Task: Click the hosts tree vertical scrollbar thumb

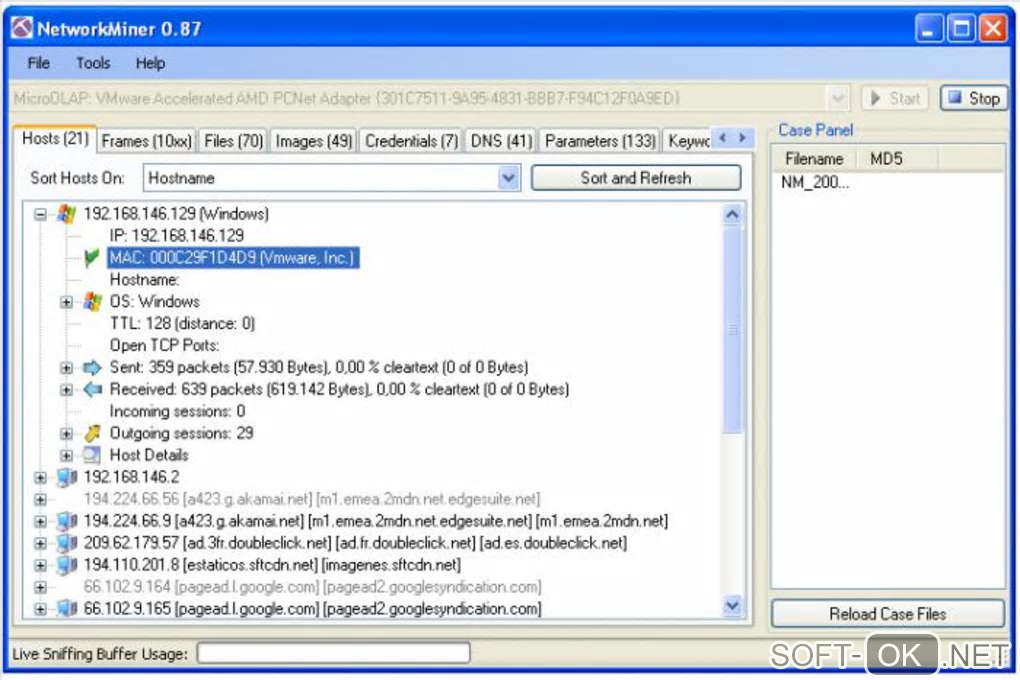Action: tap(732, 329)
